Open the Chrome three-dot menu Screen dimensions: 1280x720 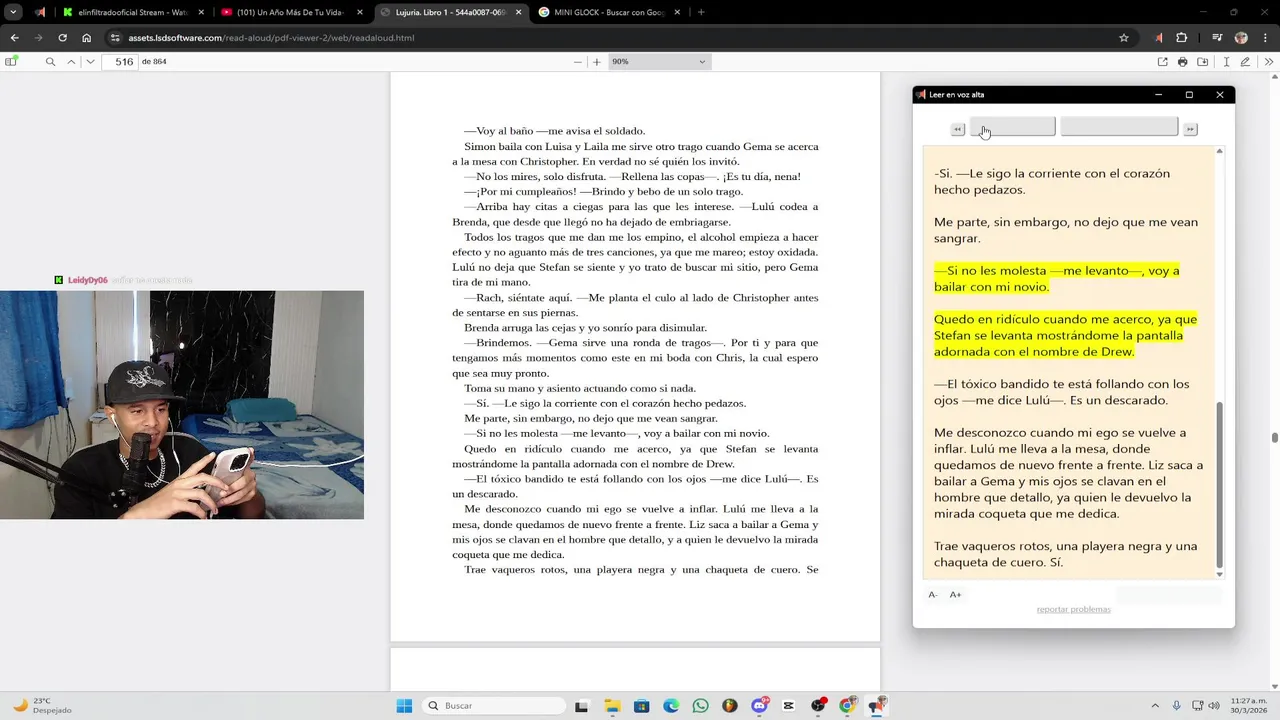click(1265, 38)
